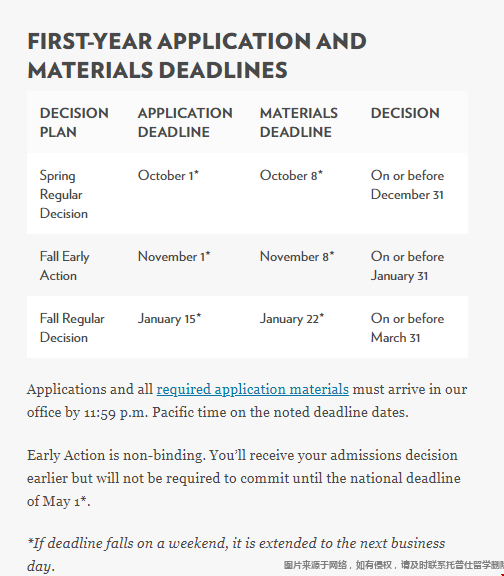Click the October 8 materials deadline cell

[x=291, y=175]
